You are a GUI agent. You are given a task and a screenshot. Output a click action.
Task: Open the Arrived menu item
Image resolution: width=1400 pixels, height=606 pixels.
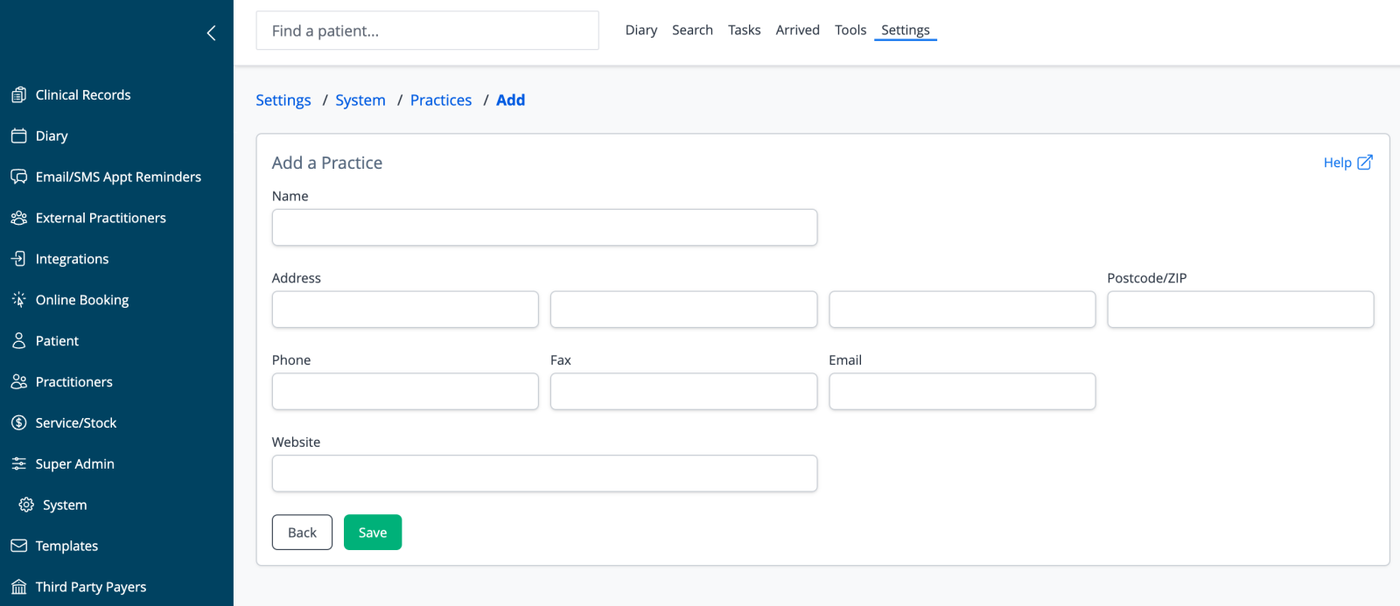tap(797, 30)
